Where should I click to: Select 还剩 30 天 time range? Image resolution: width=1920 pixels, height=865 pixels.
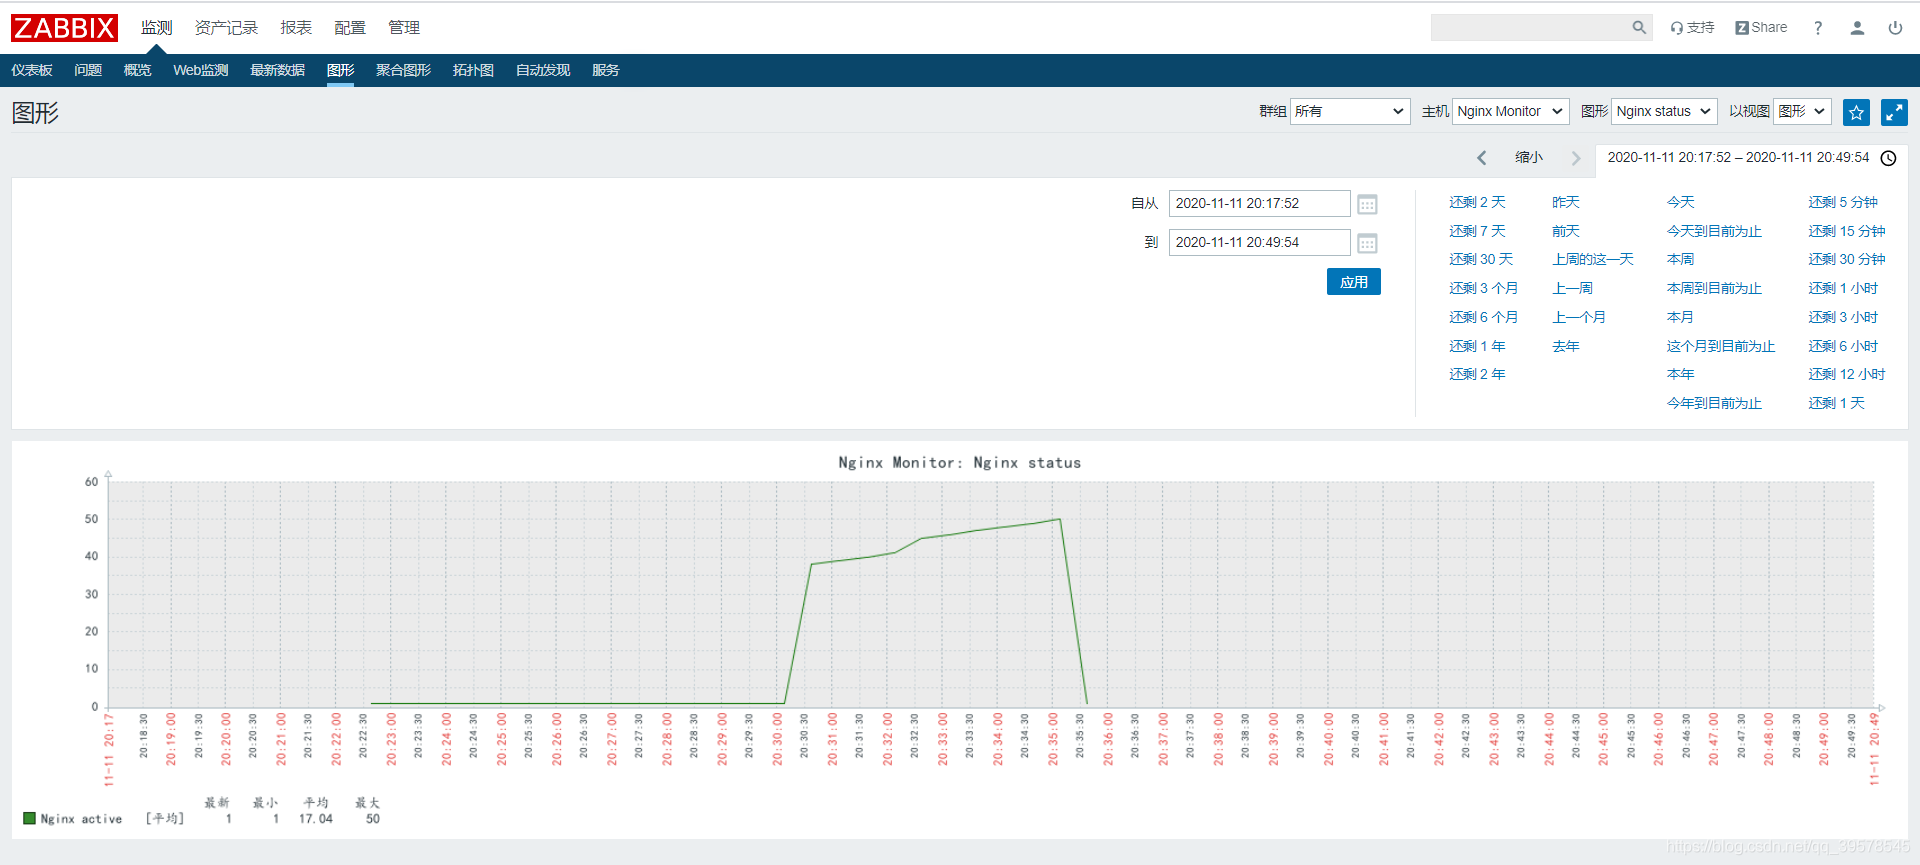coord(1481,259)
